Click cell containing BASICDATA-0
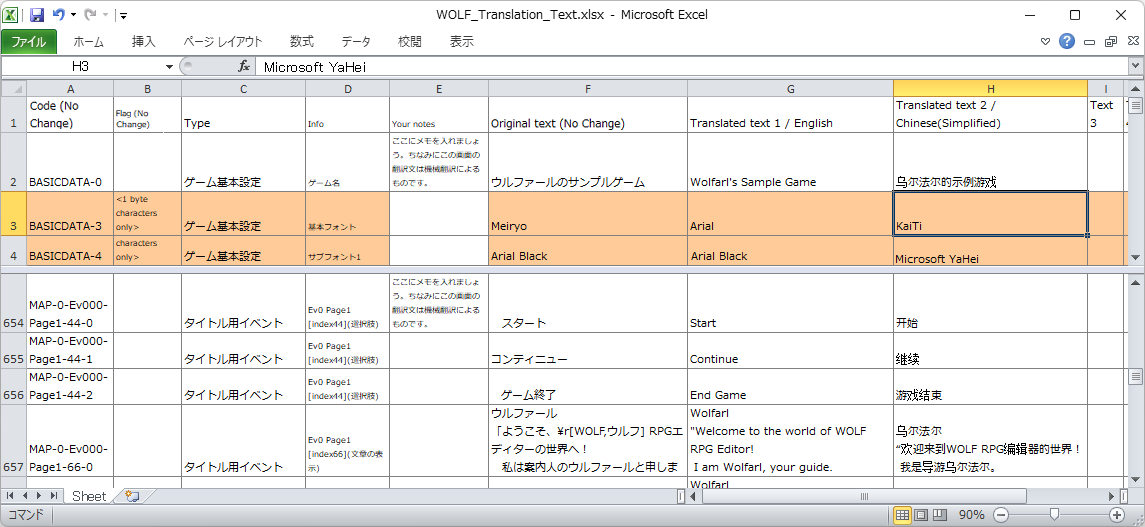The height and width of the screenshot is (527, 1145). [70, 162]
